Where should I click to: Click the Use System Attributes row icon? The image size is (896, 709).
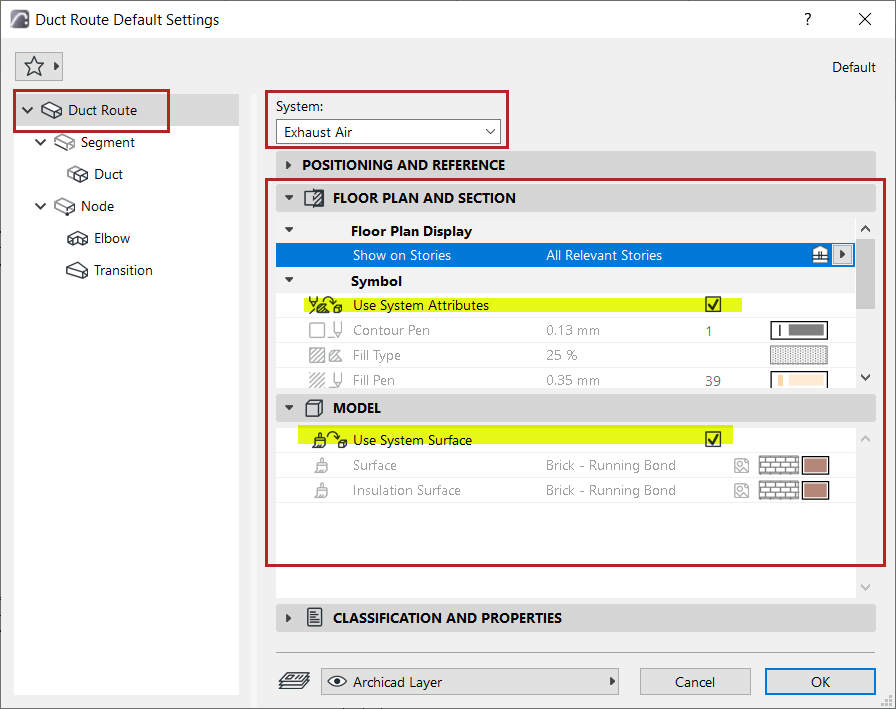click(325, 305)
